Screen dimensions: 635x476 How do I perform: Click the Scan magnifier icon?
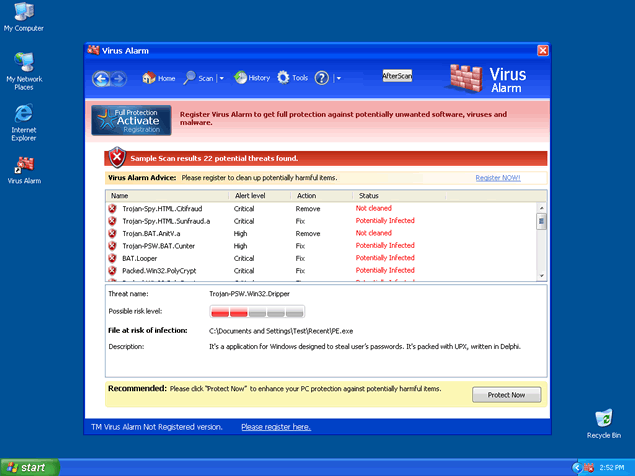pyautogui.click(x=189, y=78)
